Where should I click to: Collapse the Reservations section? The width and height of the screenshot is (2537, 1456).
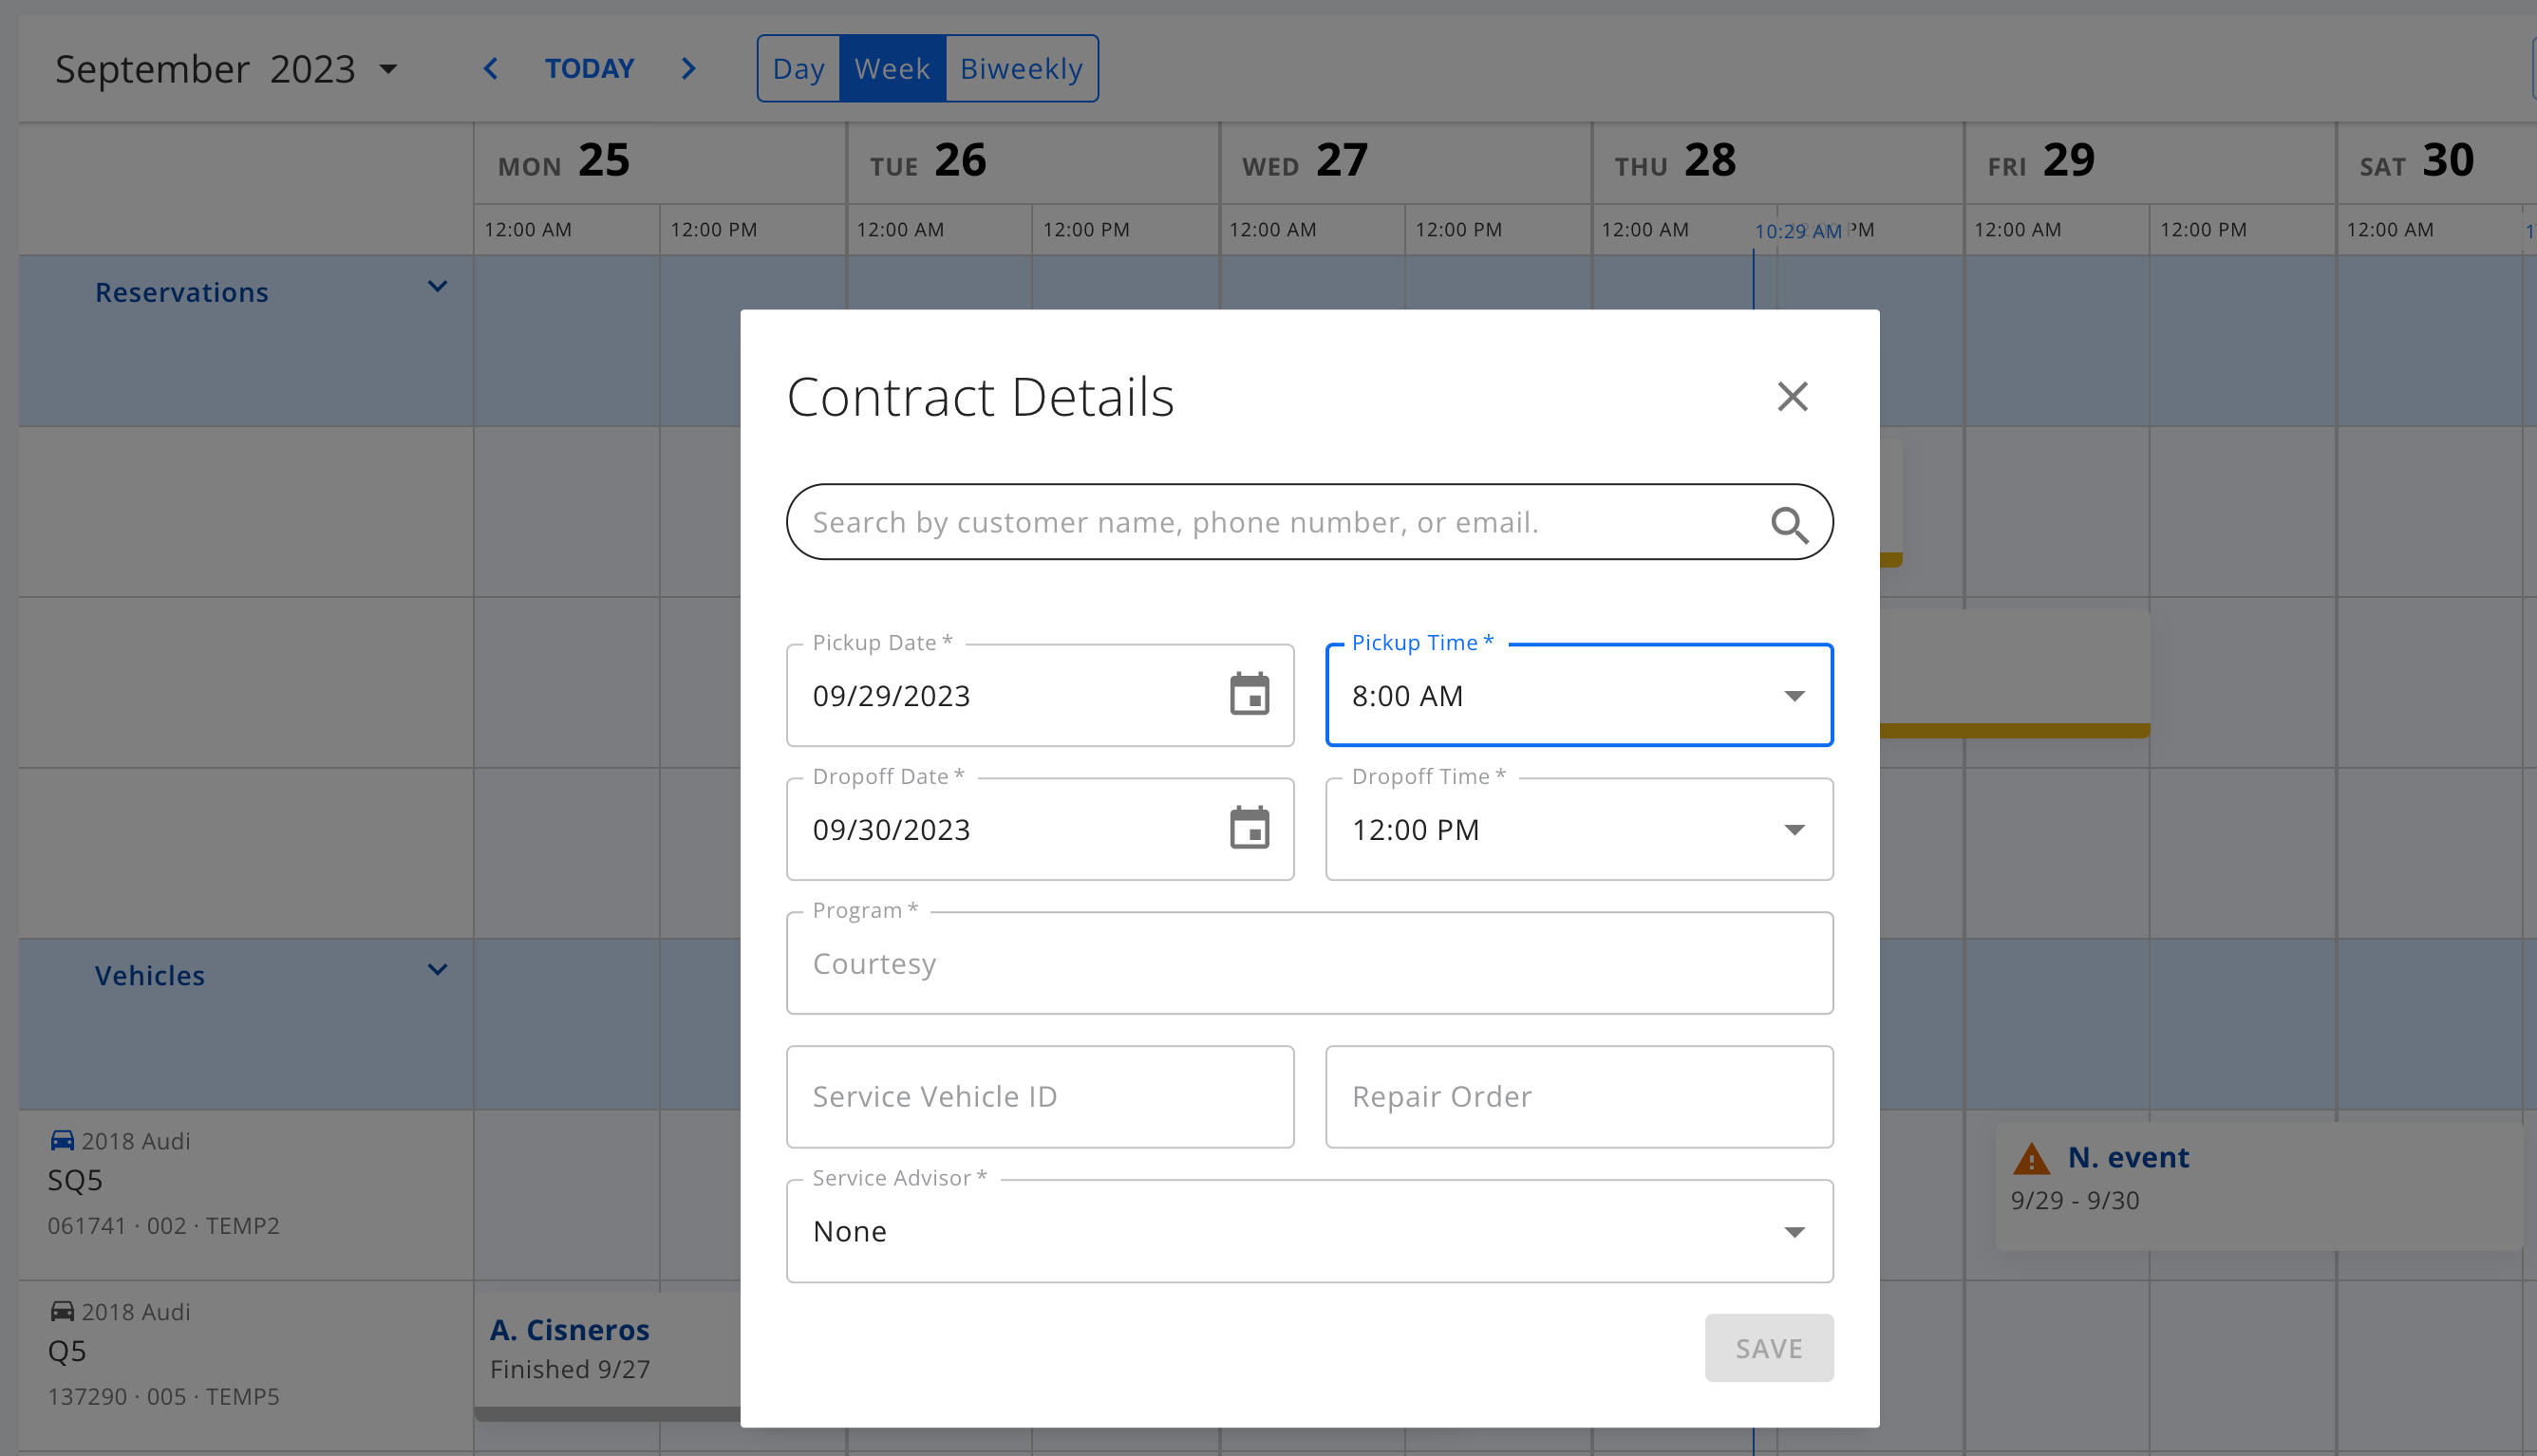tap(437, 287)
